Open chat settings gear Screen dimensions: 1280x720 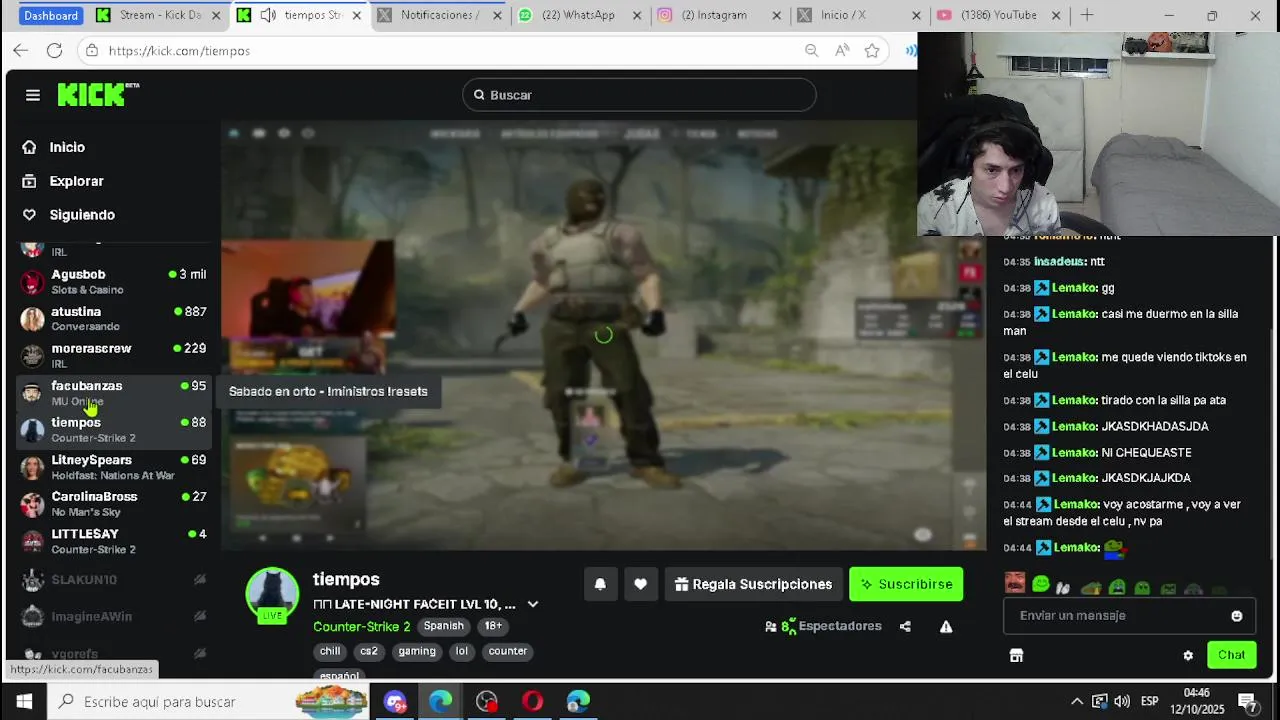1188,656
